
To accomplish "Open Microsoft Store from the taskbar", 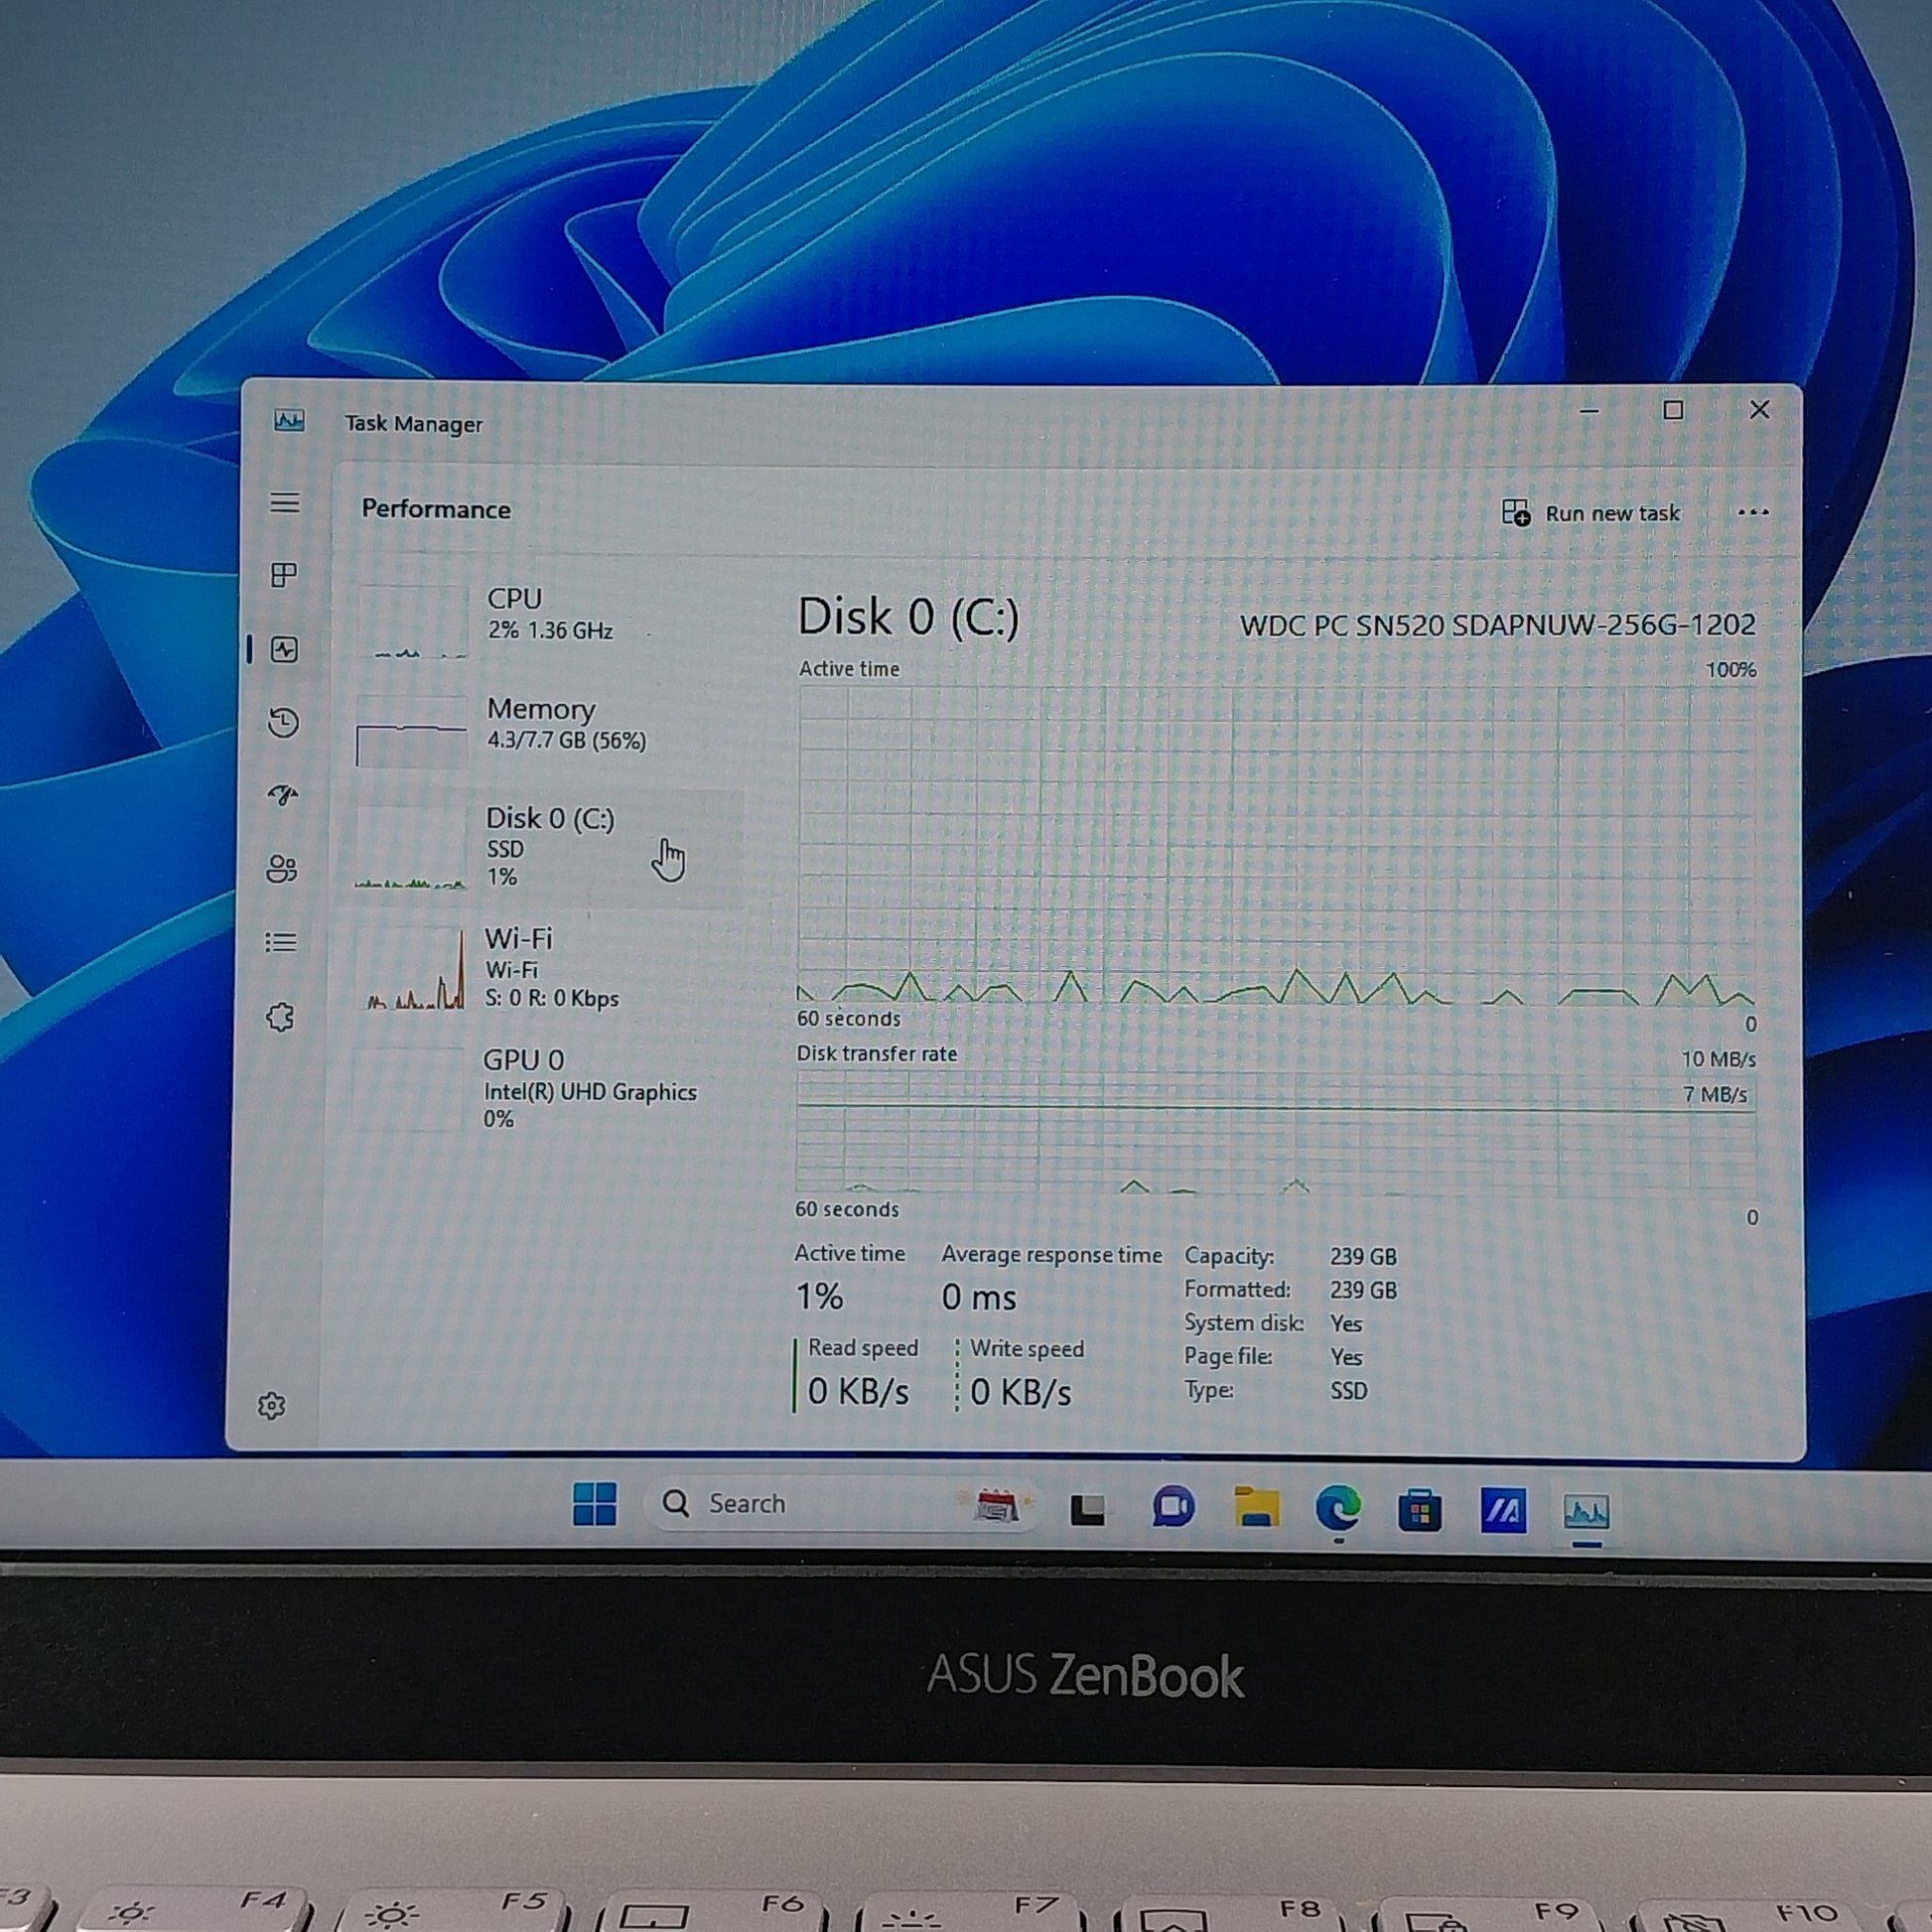I will 1419,1510.
